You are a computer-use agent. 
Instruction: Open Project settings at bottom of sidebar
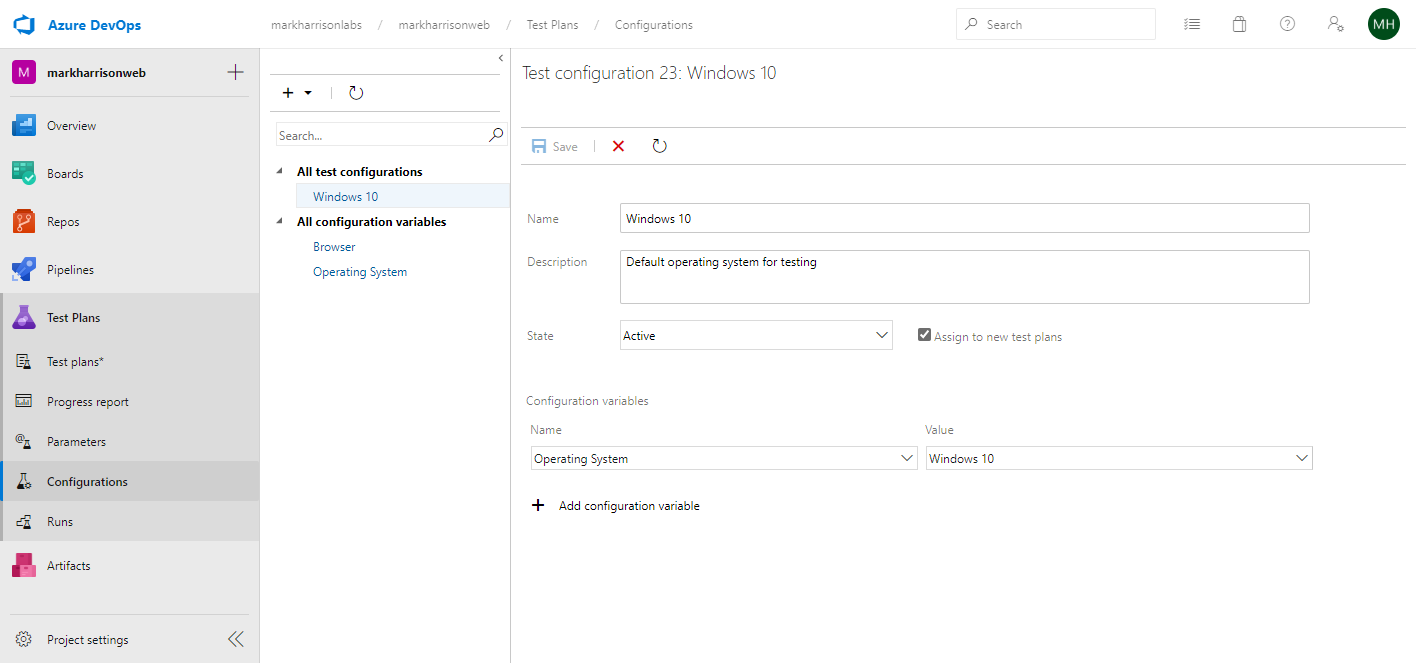point(87,640)
